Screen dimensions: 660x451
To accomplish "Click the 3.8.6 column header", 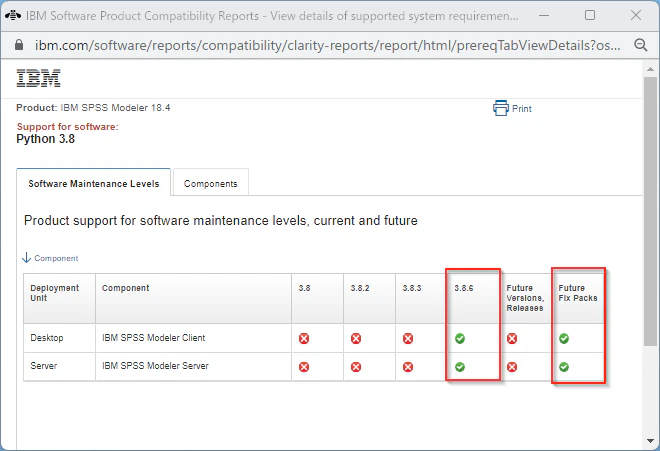I will click(463, 288).
